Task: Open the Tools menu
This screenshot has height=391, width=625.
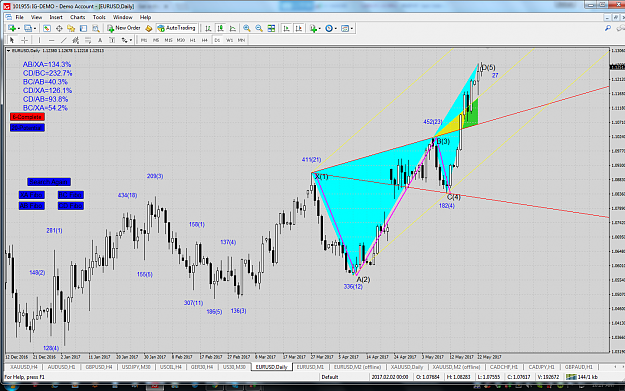Action: pyautogui.click(x=99, y=17)
